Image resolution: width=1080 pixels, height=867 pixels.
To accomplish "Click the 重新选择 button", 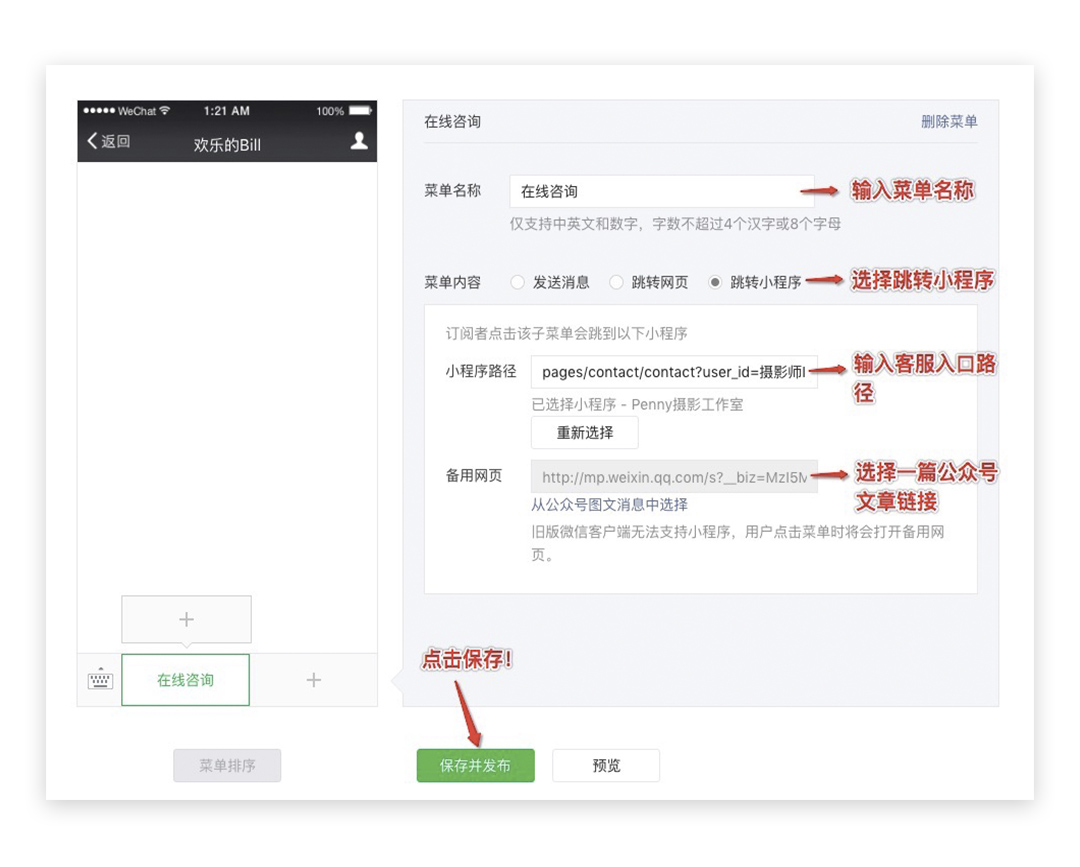I will [585, 433].
